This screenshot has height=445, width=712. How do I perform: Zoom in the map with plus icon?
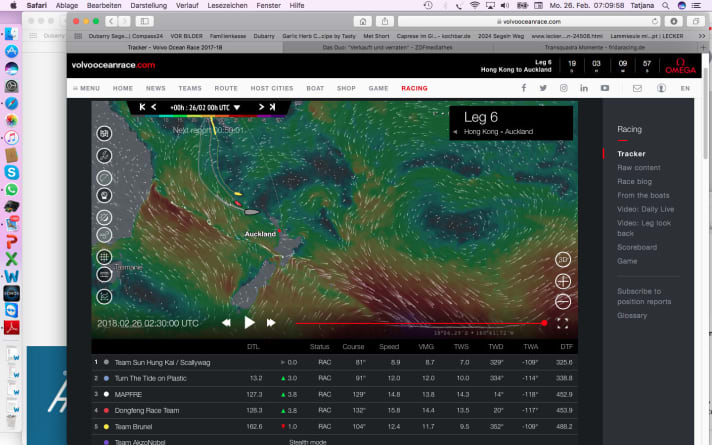pyautogui.click(x=563, y=282)
